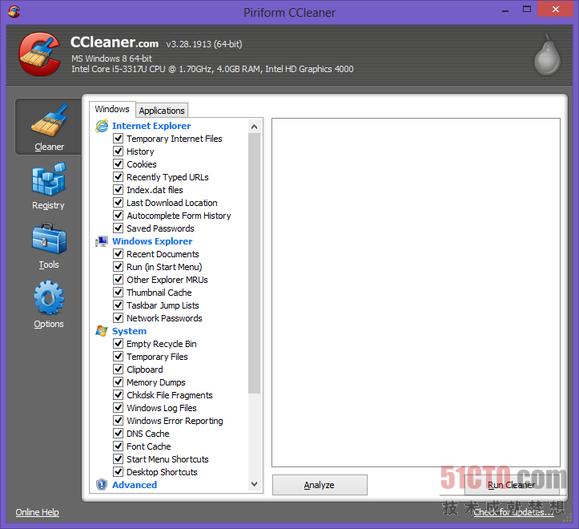Maximize the CCleaner window
The width and height of the screenshot is (579, 529).
coord(527,10)
